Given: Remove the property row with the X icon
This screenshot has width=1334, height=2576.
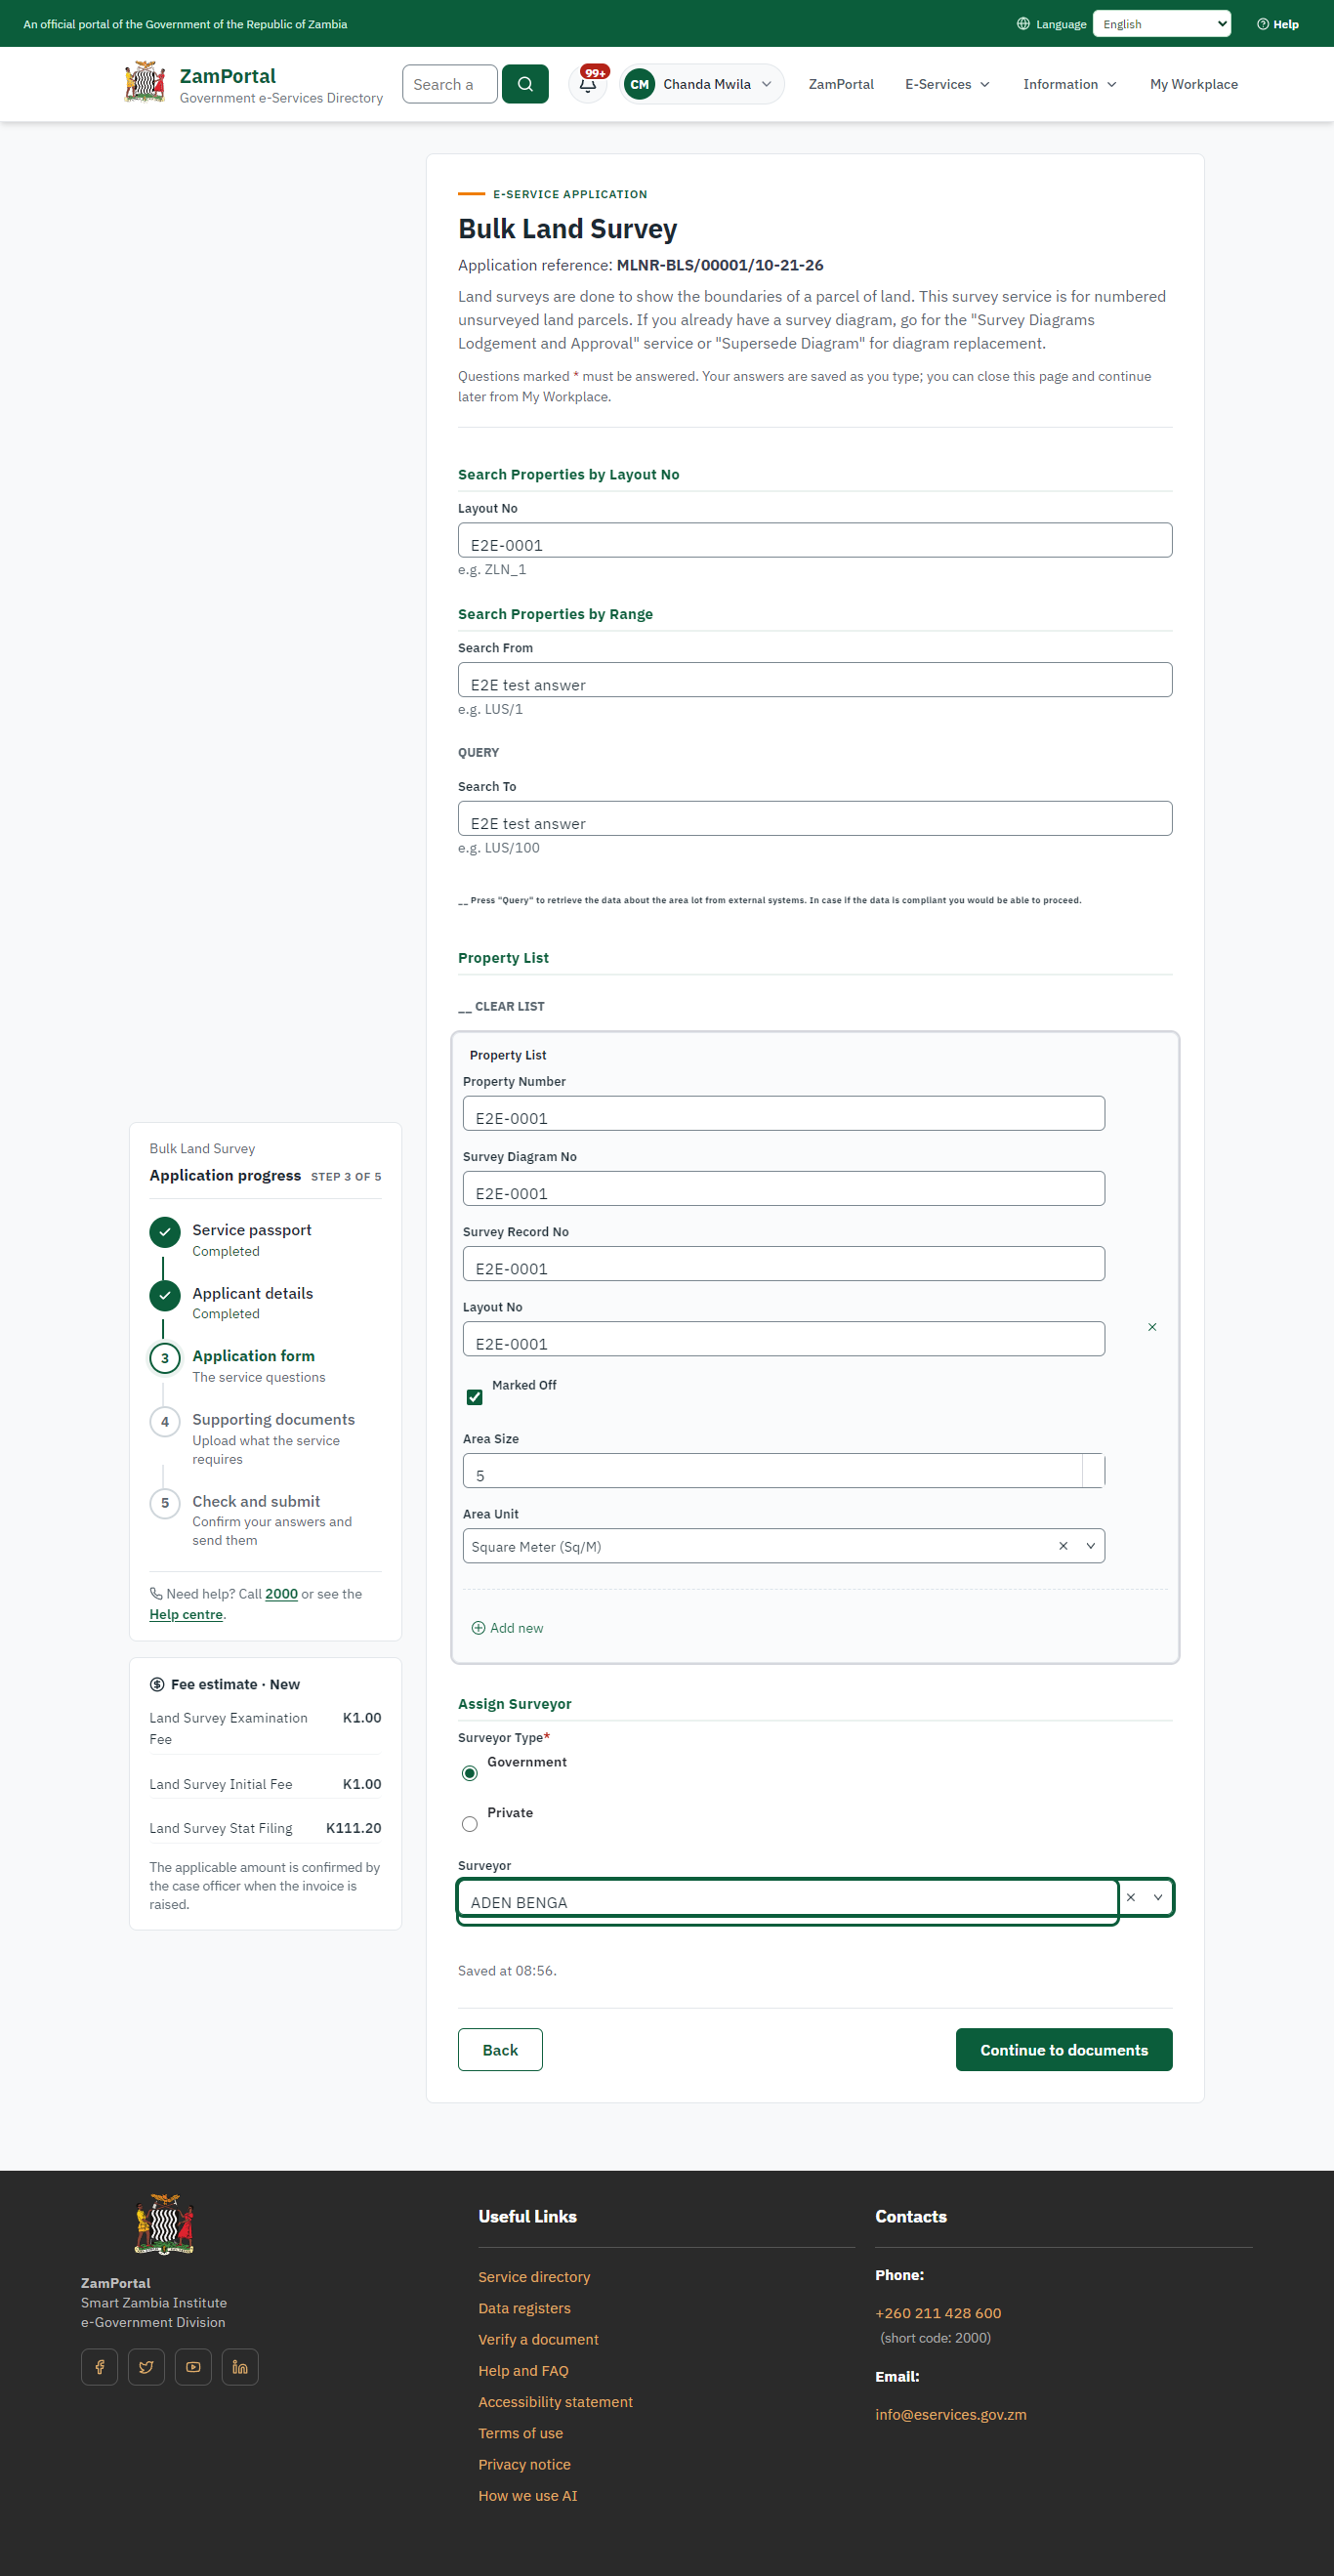Looking at the screenshot, I should click(x=1152, y=1327).
